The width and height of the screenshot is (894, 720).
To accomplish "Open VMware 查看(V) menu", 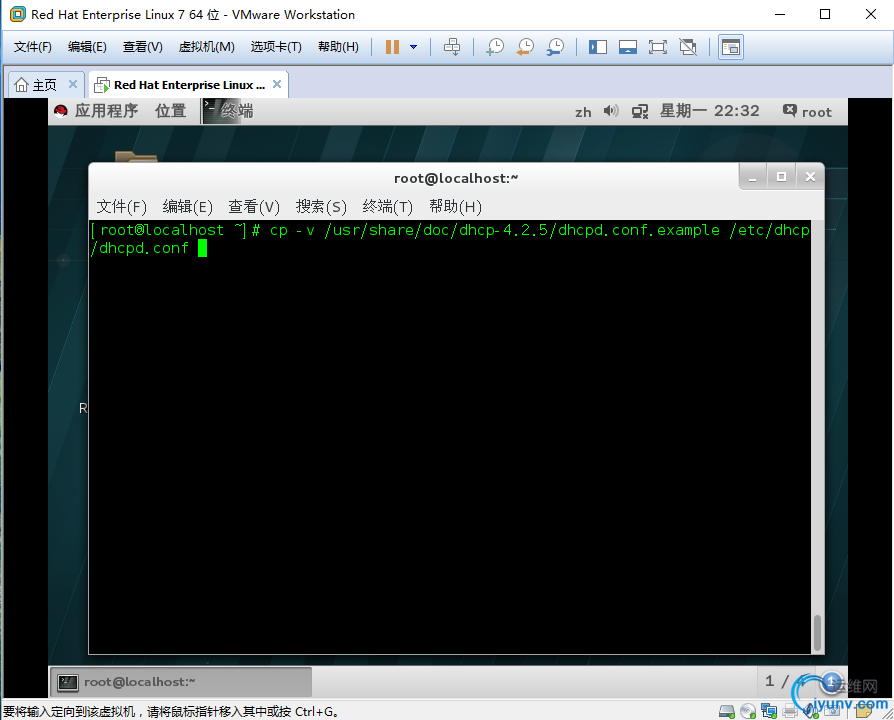I will [143, 47].
